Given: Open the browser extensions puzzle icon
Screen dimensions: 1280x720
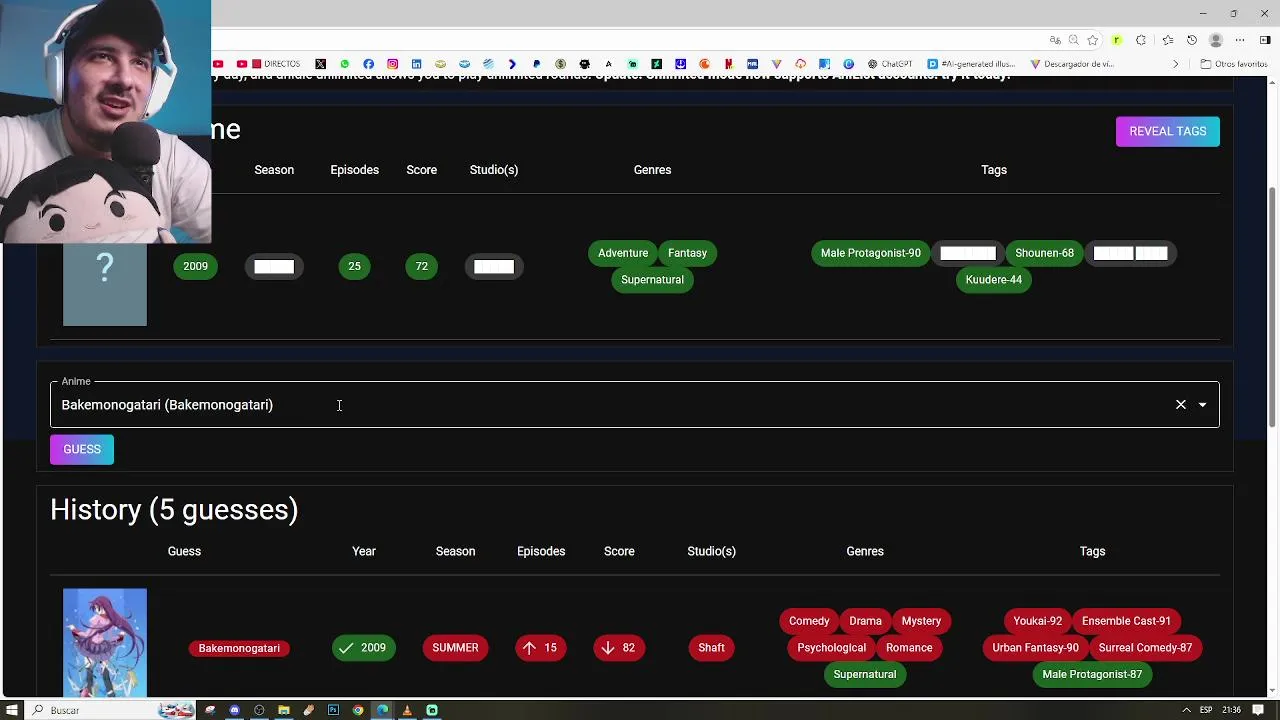Looking at the screenshot, I should (1141, 40).
